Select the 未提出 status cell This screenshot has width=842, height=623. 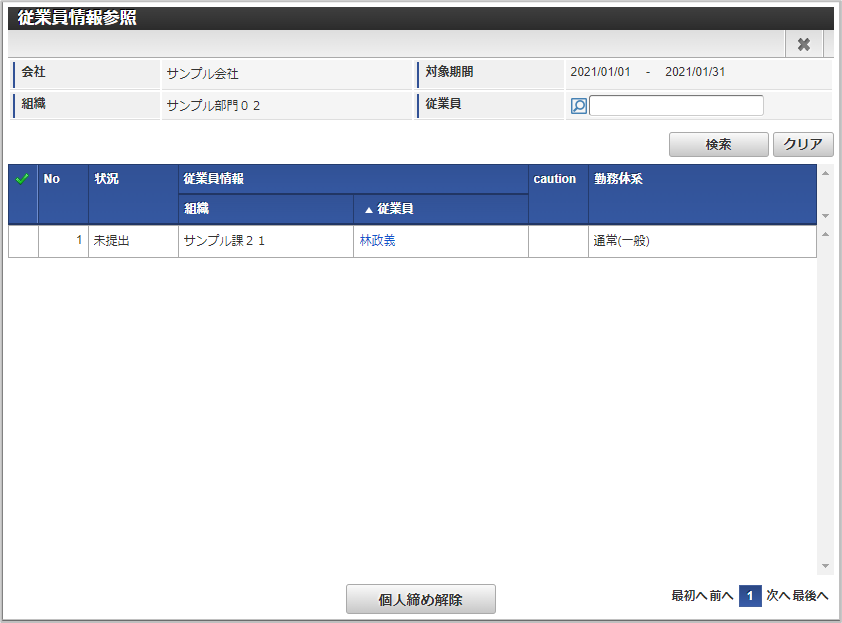[133, 241]
